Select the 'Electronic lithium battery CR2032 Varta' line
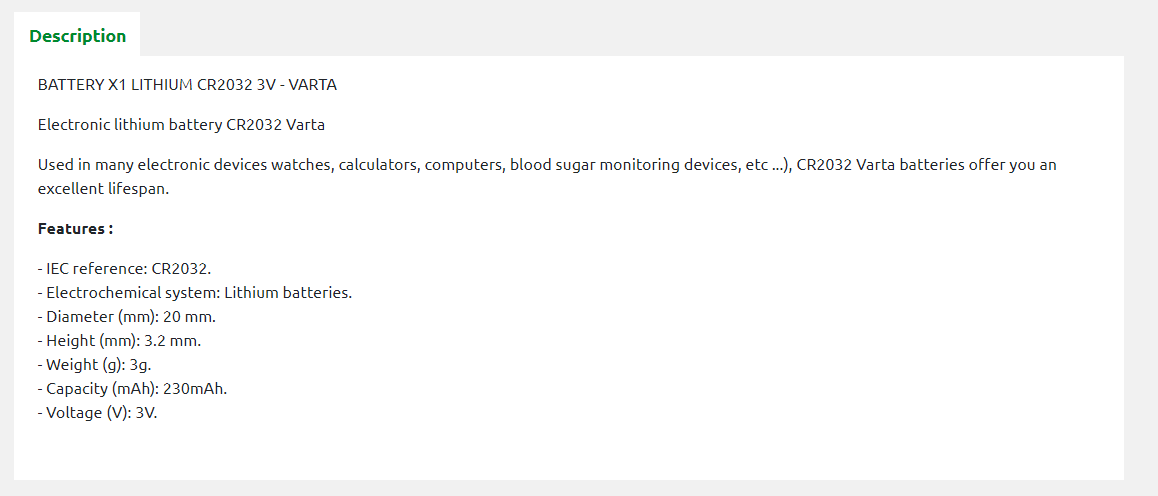 [x=182, y=125]
